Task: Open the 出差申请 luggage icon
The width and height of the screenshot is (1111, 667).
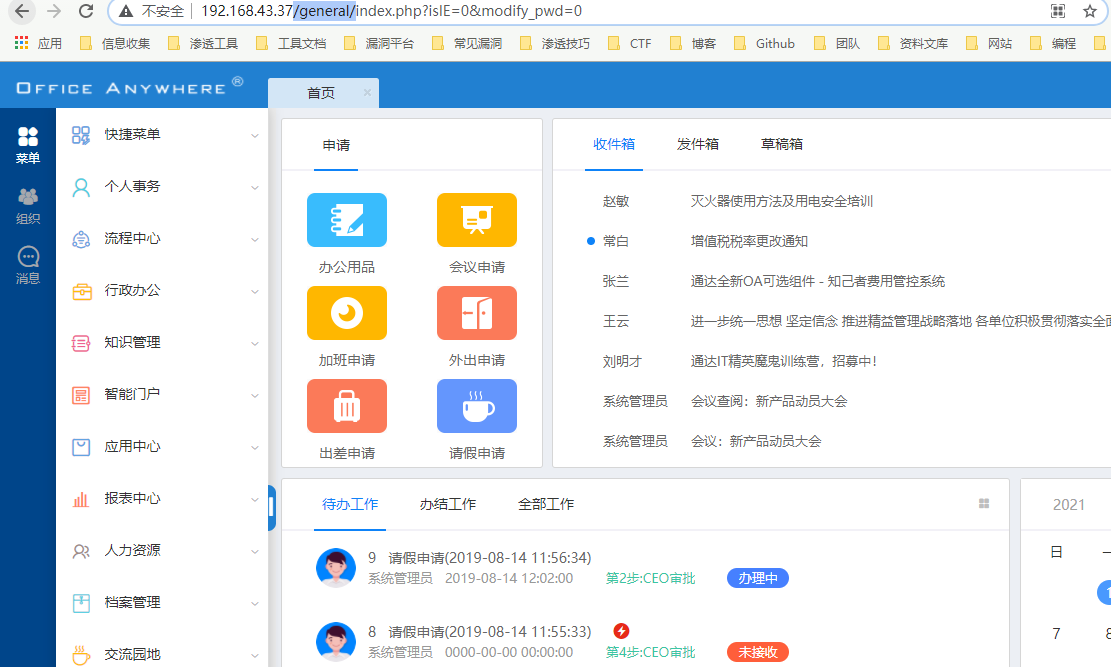Action: click(x=346, y=406)
